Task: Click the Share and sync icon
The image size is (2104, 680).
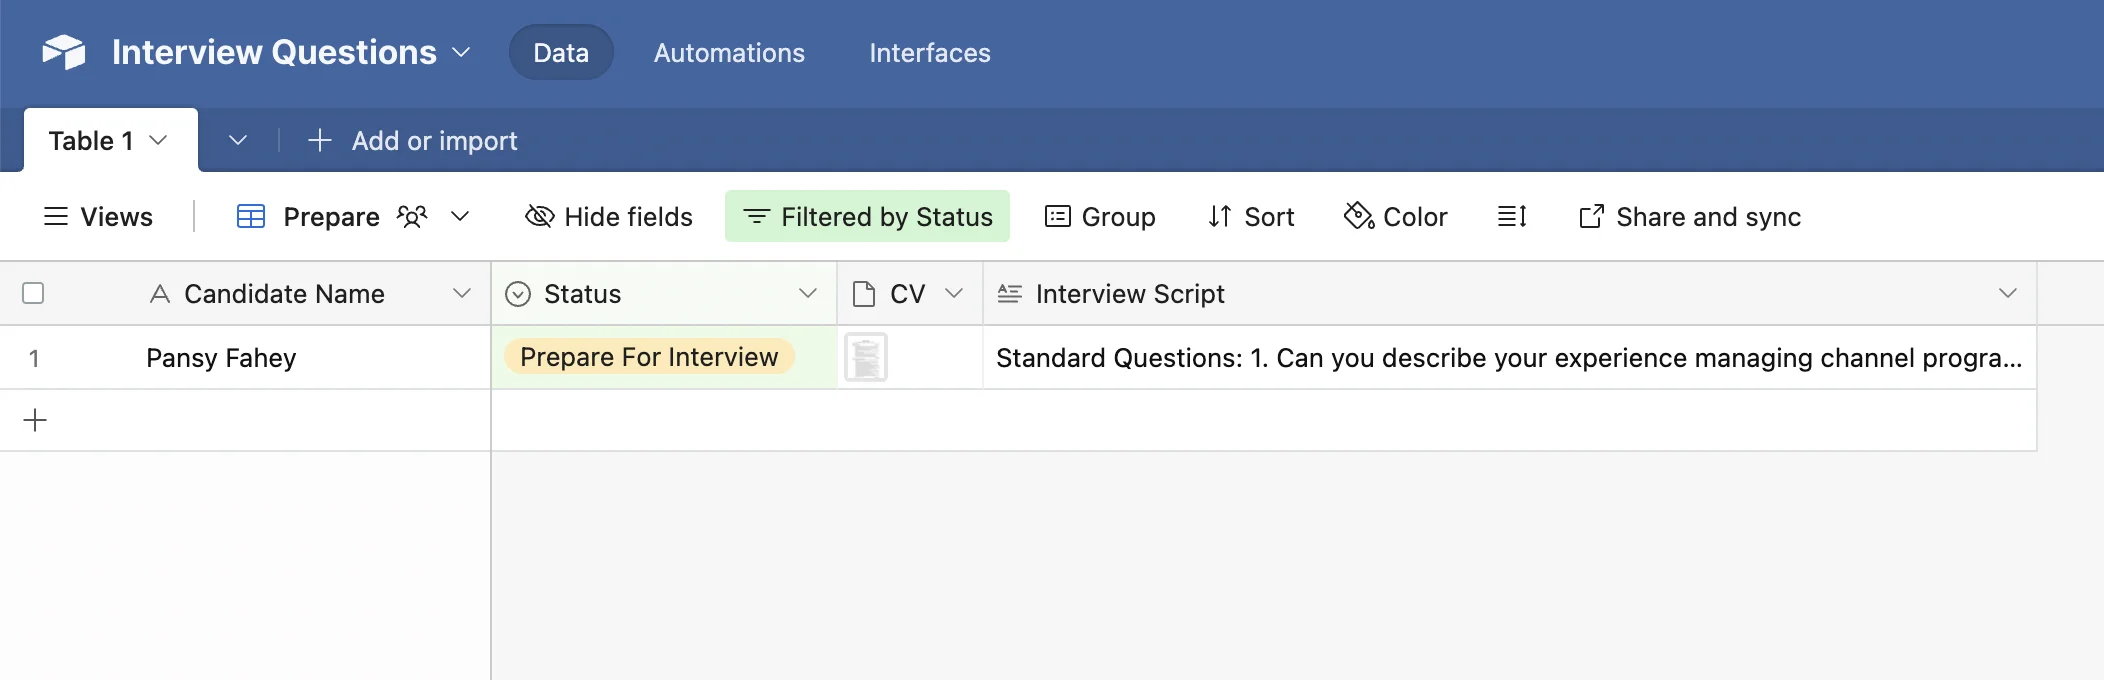Action: [1591, 216]
